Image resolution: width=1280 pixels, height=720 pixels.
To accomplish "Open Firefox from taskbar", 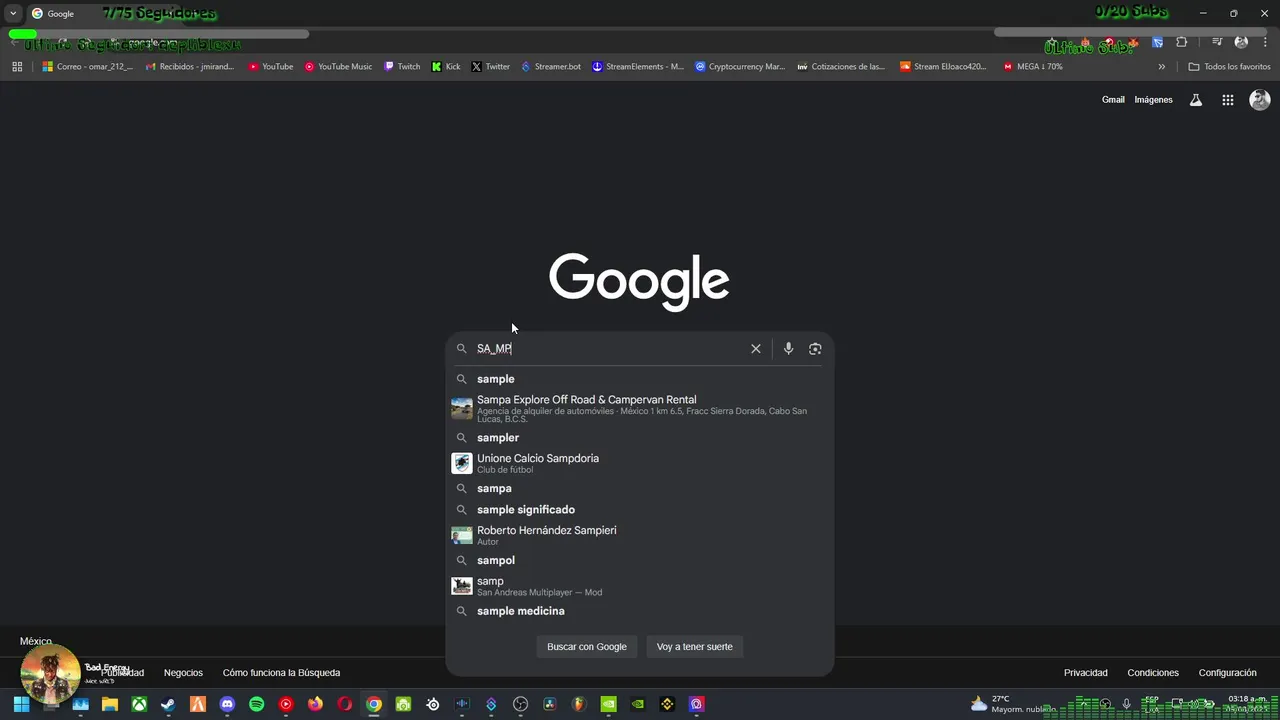I will [x=315, y=704].
